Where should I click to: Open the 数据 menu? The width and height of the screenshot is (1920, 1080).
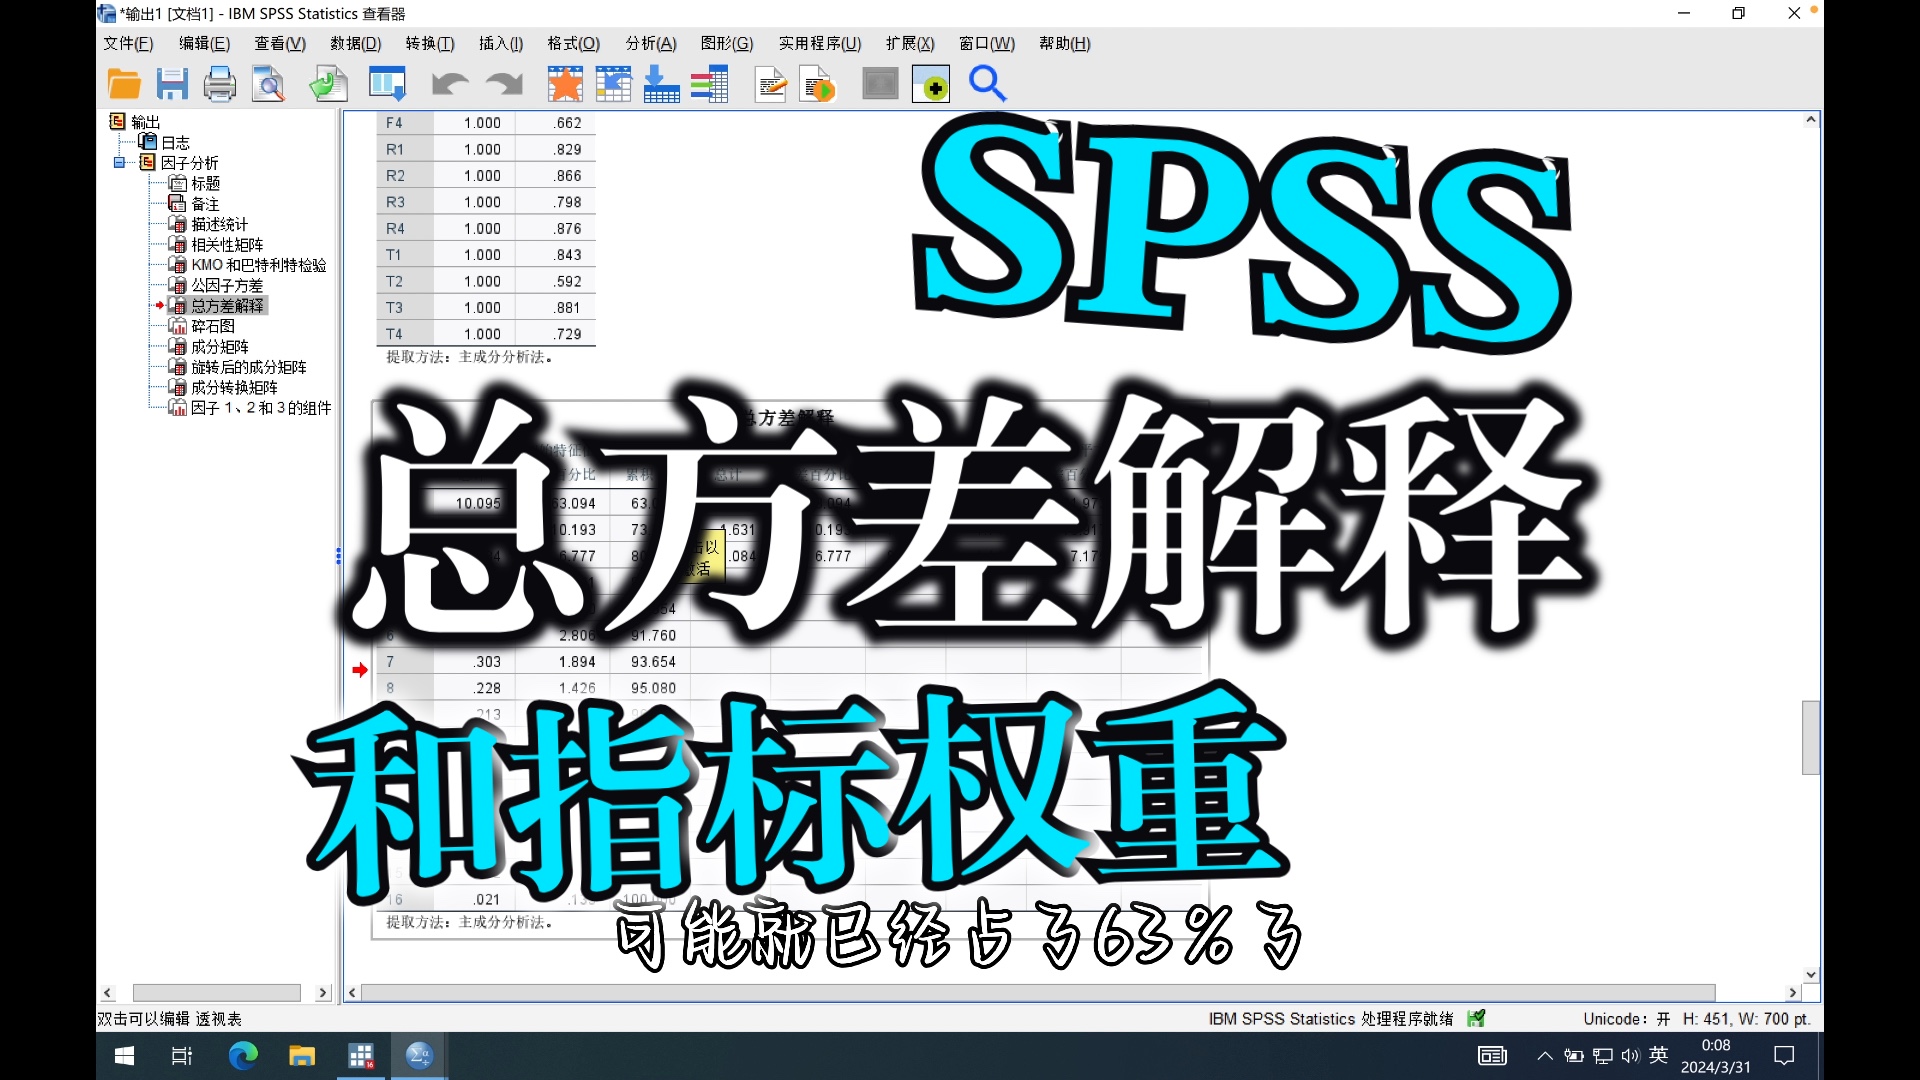(x=356, y=44)
